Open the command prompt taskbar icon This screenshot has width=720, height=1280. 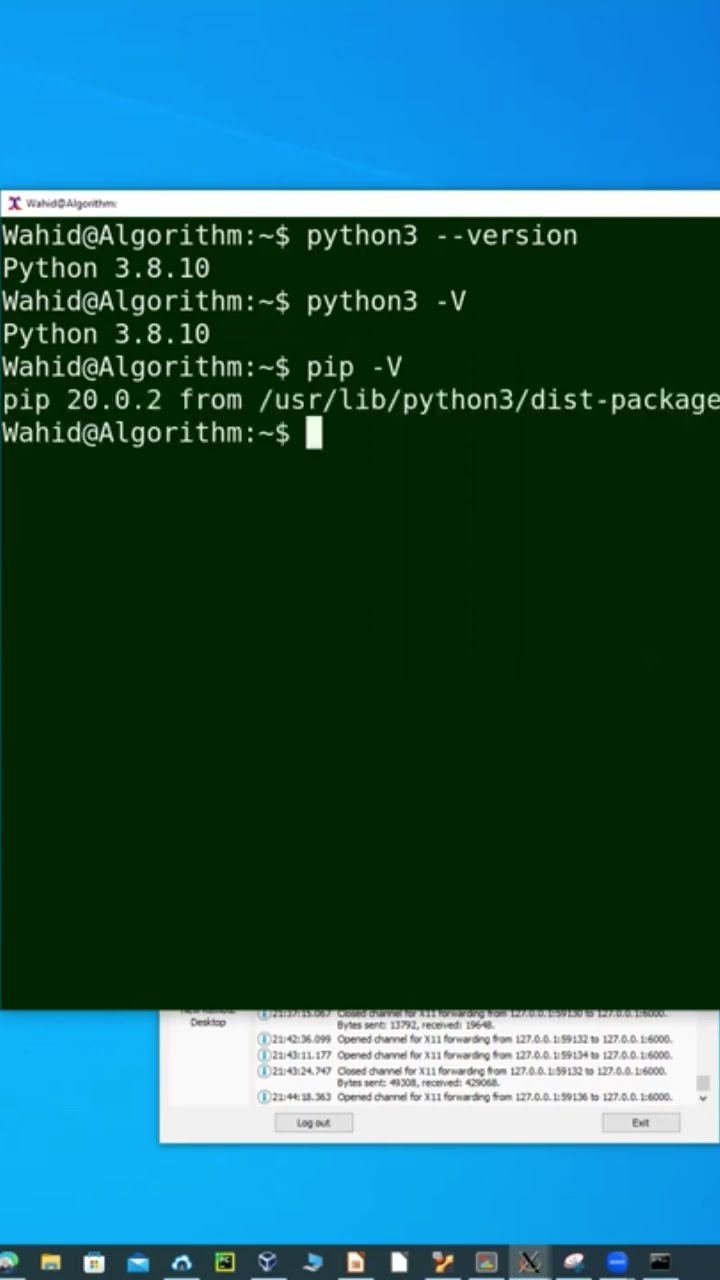pos(660,1262)
